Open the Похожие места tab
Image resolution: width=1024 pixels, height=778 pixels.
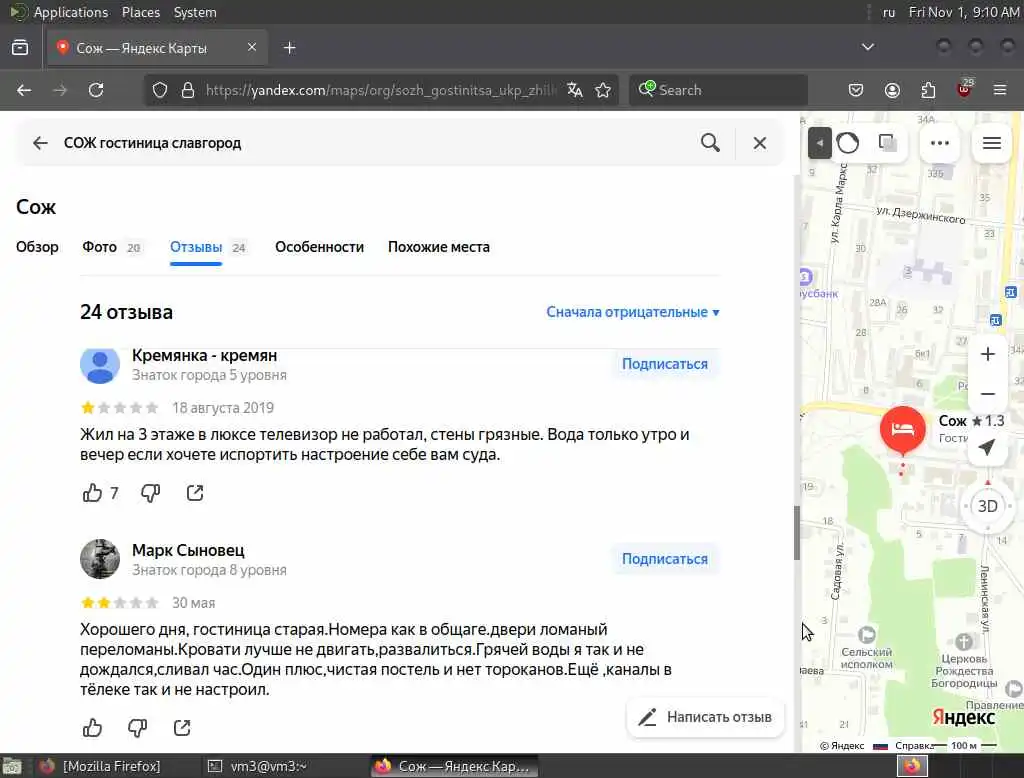pyautogui.click(x=439, y=247)
